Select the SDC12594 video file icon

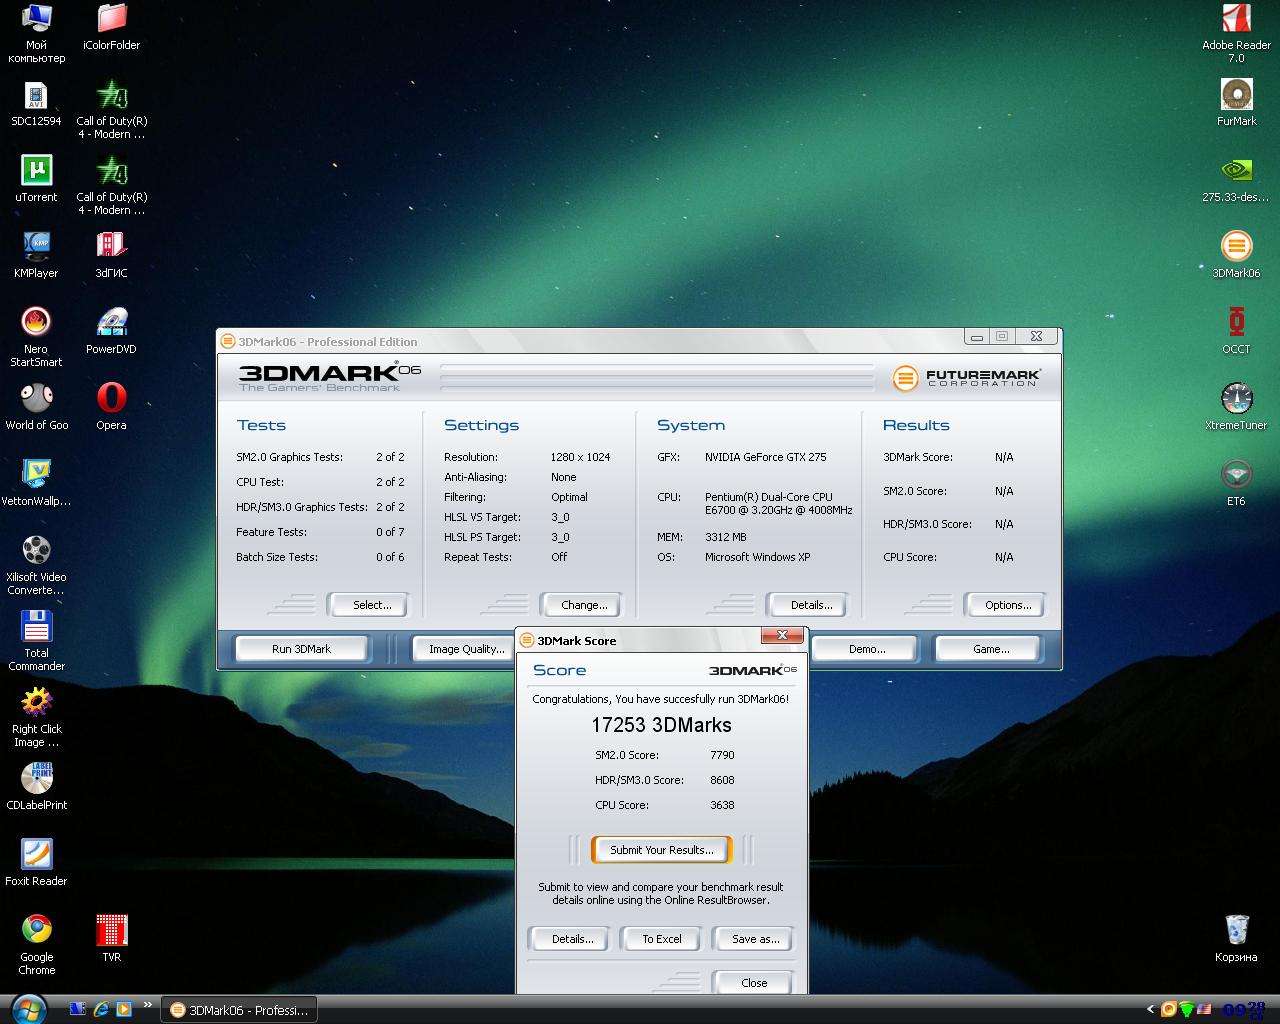coord(36,103)
